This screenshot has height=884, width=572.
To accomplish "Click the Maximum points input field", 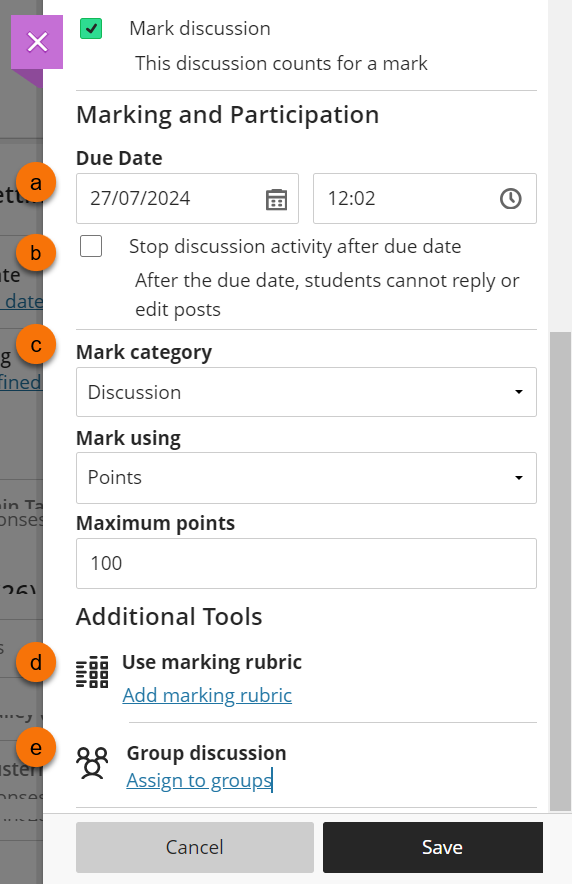I will tap(306, 564).
